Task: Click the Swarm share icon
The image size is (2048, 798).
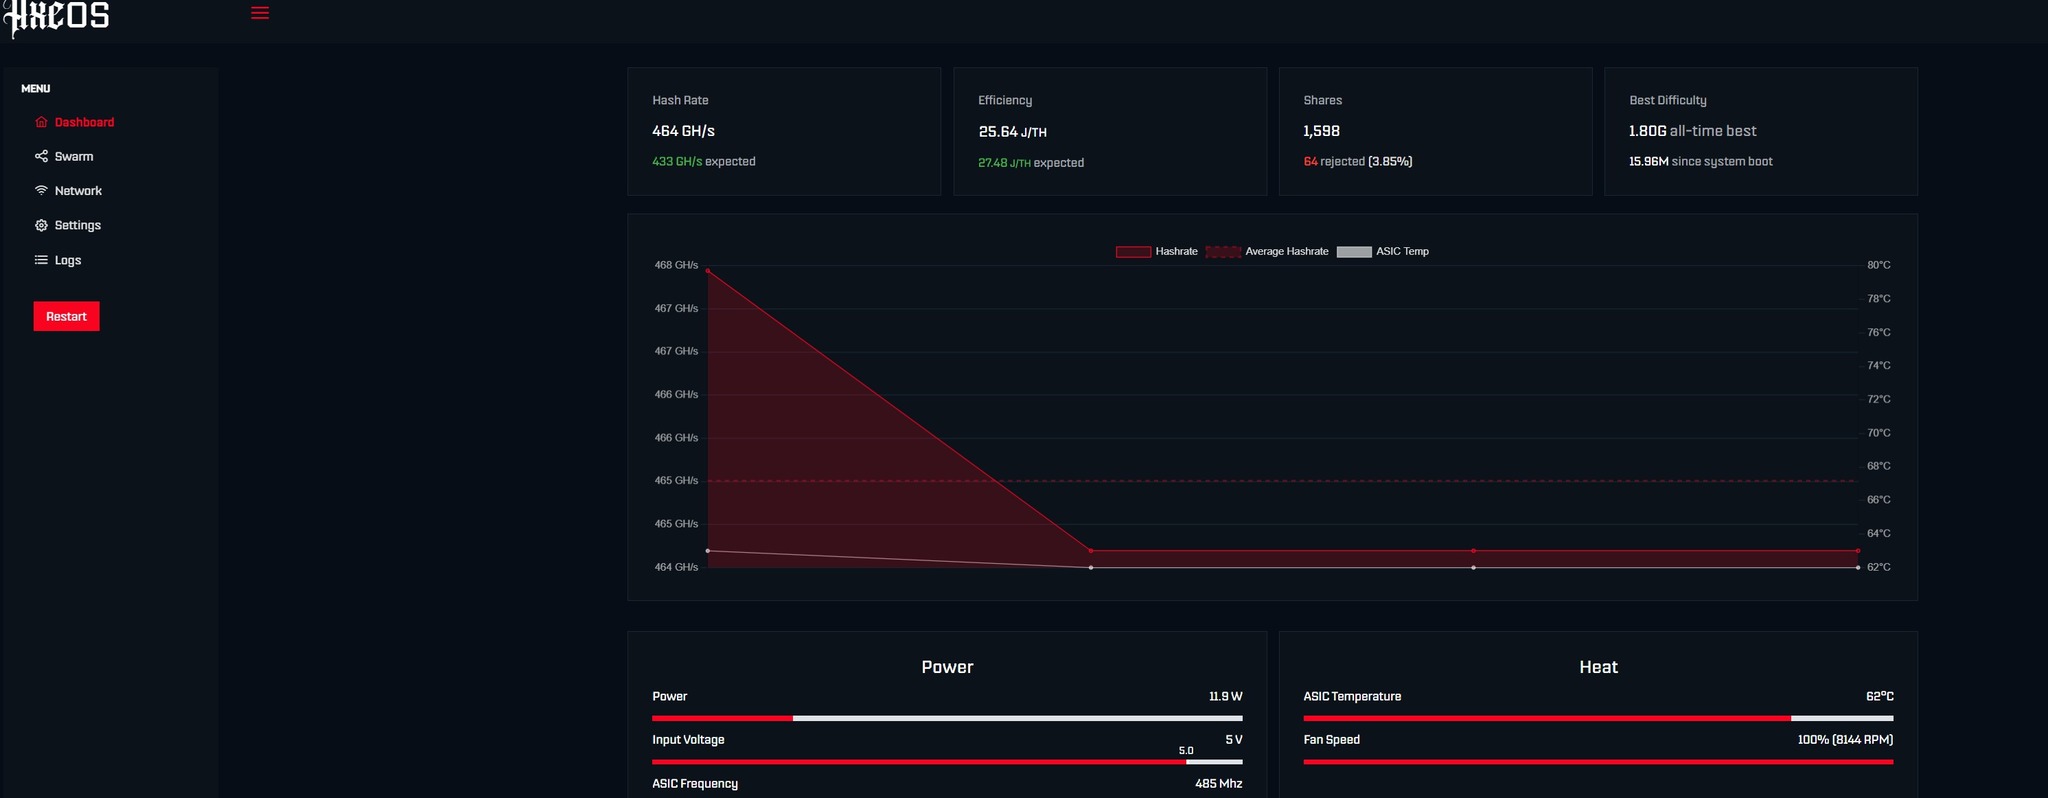Action: click(x=41, y=156)
